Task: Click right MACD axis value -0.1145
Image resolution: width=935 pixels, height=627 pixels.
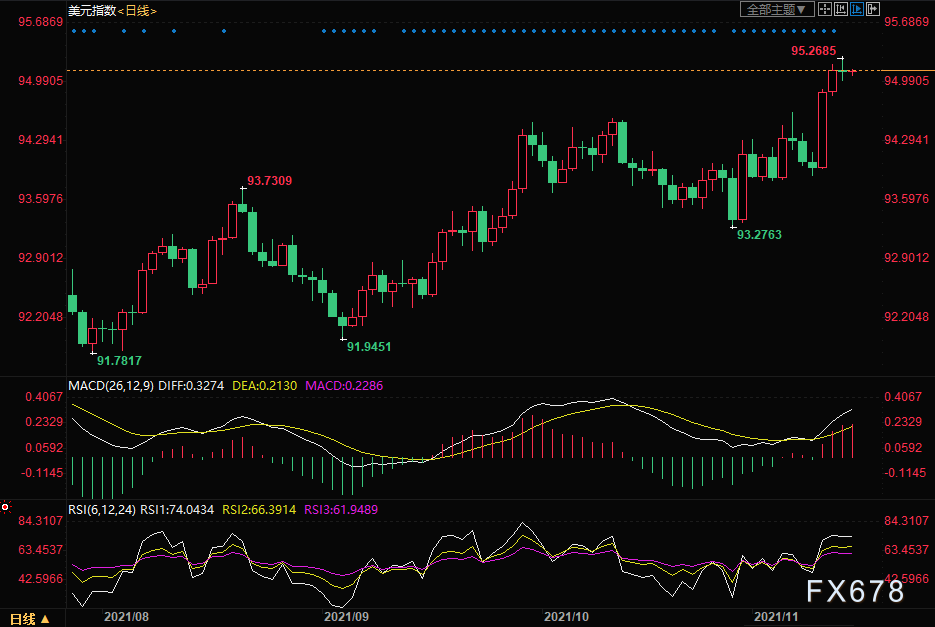Action: click(x=906, y=472)
